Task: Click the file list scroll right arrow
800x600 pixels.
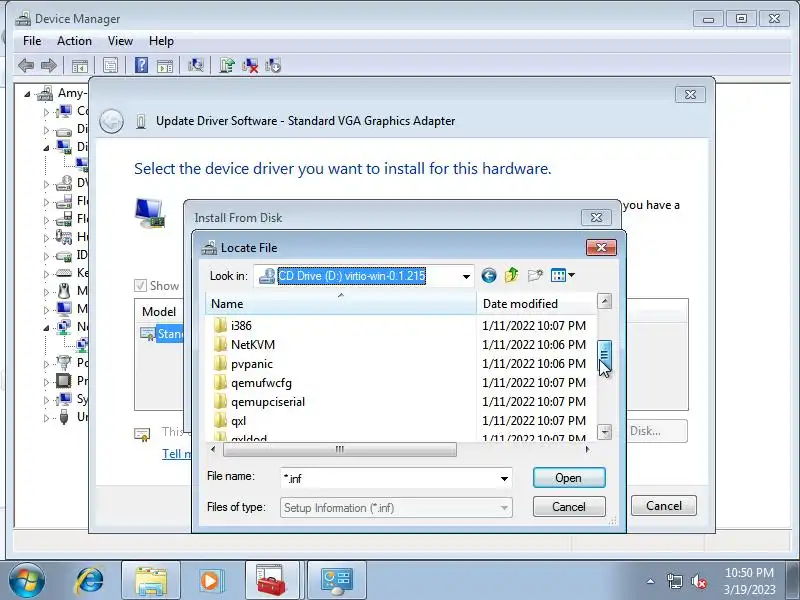Action: coord(587,449)
